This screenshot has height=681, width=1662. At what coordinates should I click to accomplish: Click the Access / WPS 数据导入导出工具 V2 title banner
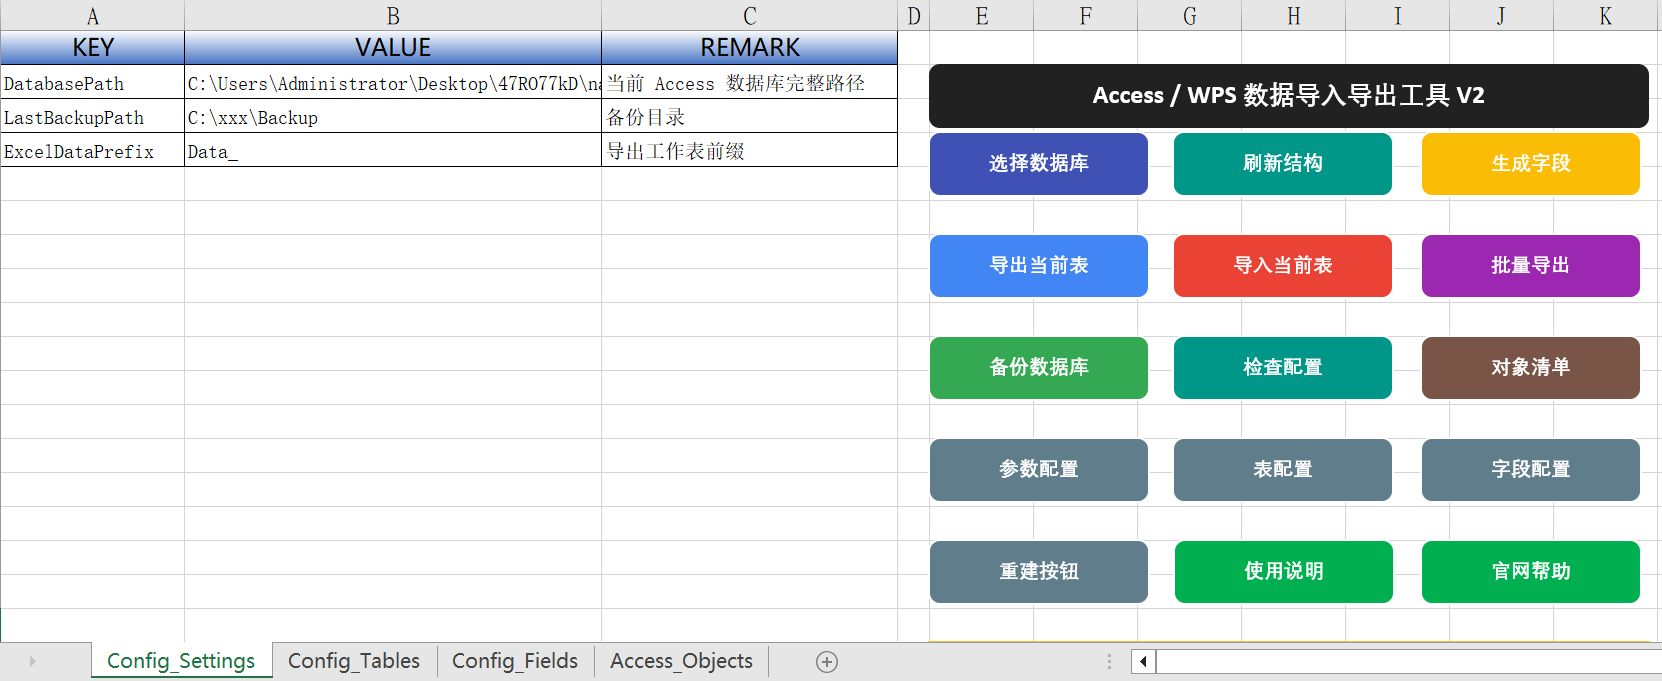coord(1288,96)
